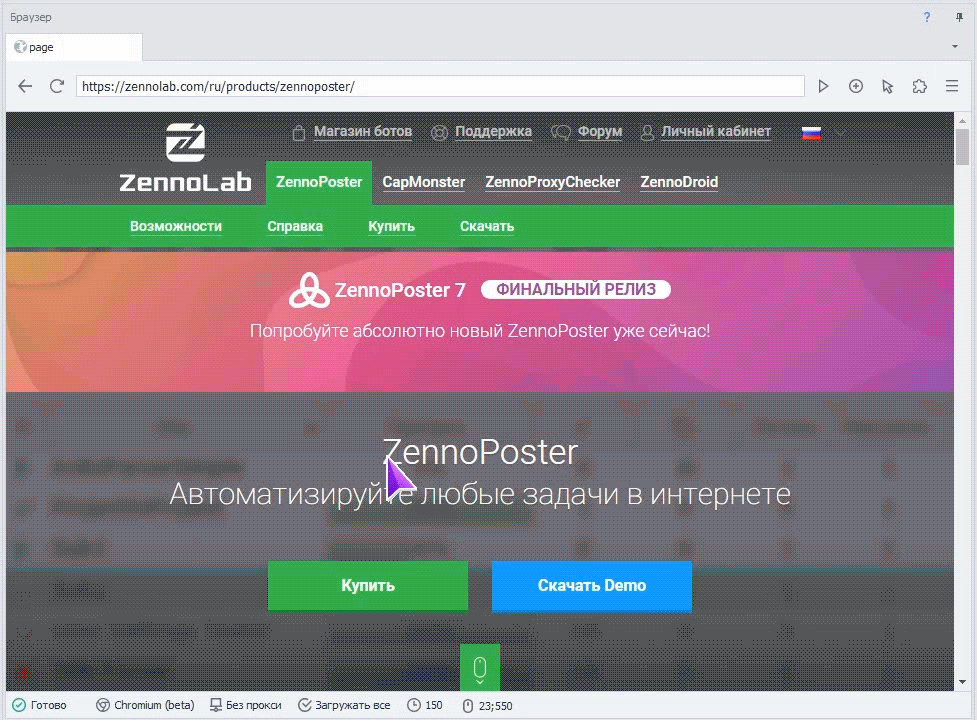Click the URL address bar
Viewport: 977px width, 720px height.
coord(440,86)
